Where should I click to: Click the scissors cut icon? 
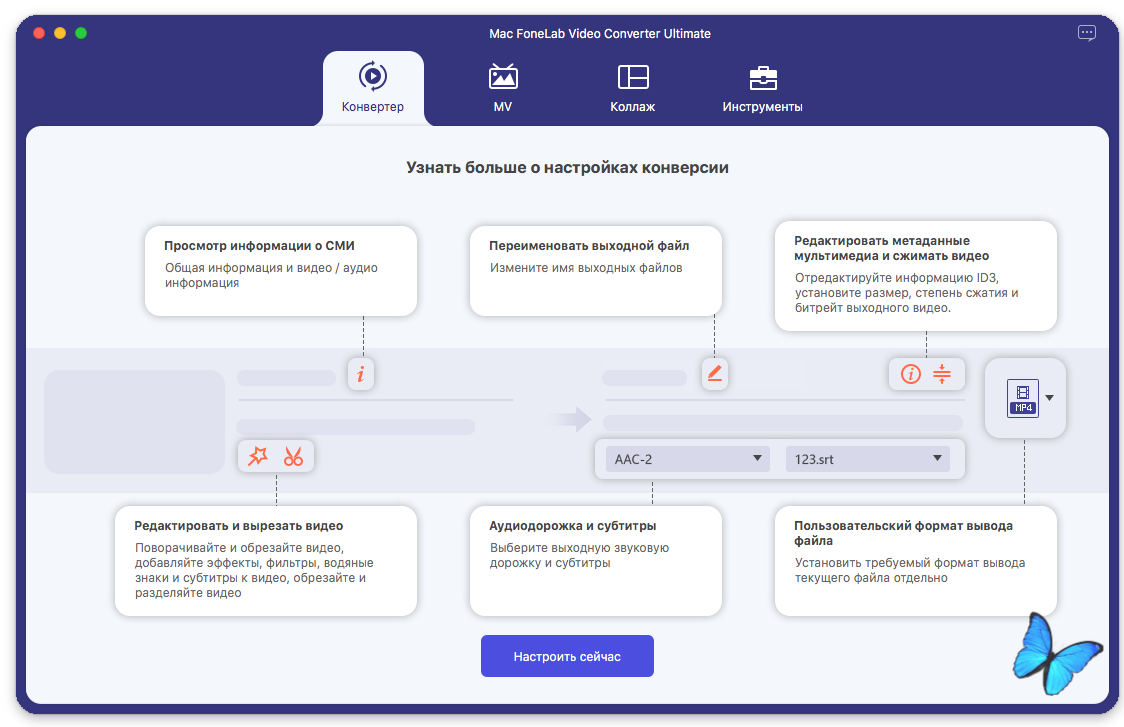point(293,456)
